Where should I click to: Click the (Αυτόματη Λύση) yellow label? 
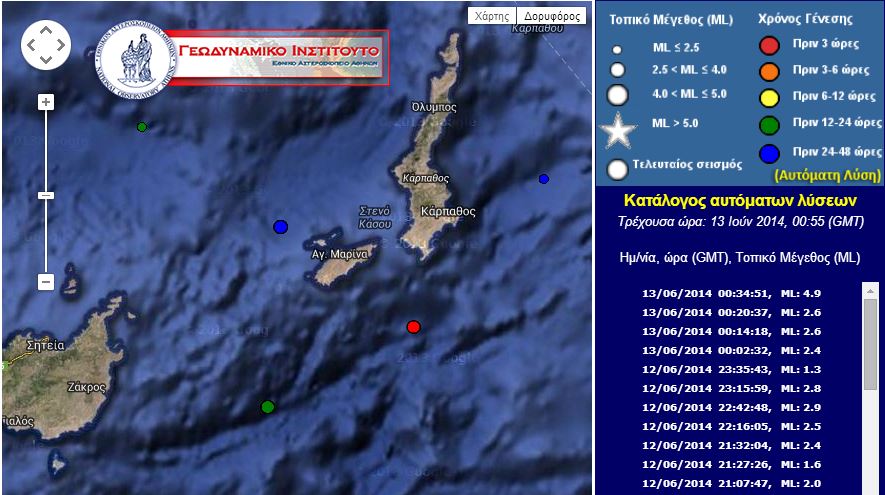(827, 175)
